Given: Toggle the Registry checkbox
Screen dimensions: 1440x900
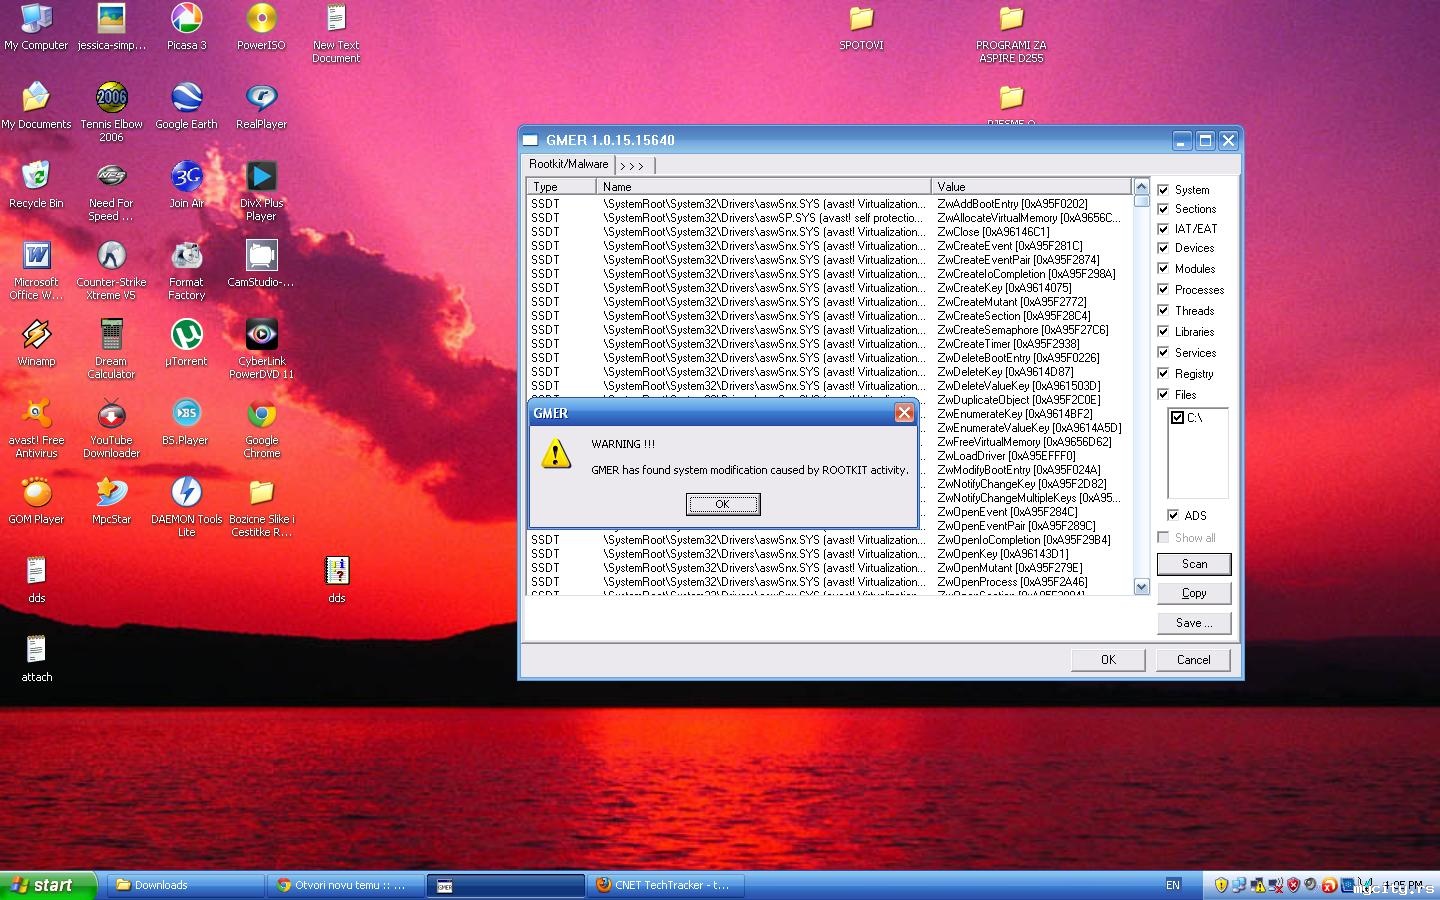Looking at the screenshot, I should tap(1163, 373).
